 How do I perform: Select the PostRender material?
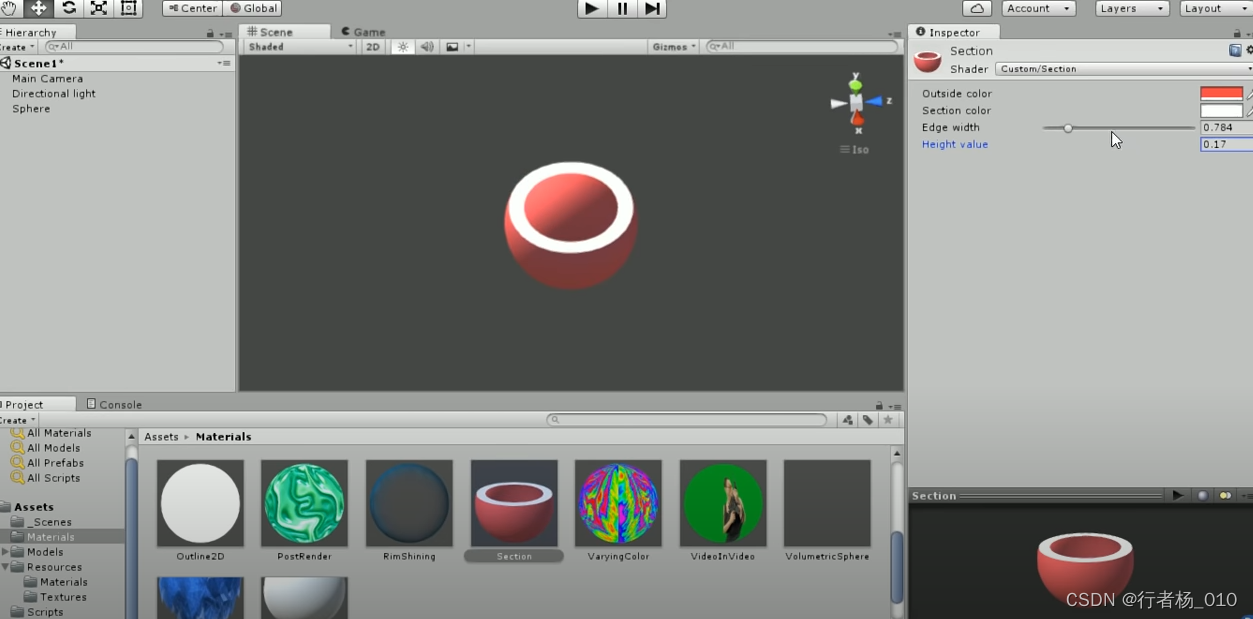(x=304, y=510)
